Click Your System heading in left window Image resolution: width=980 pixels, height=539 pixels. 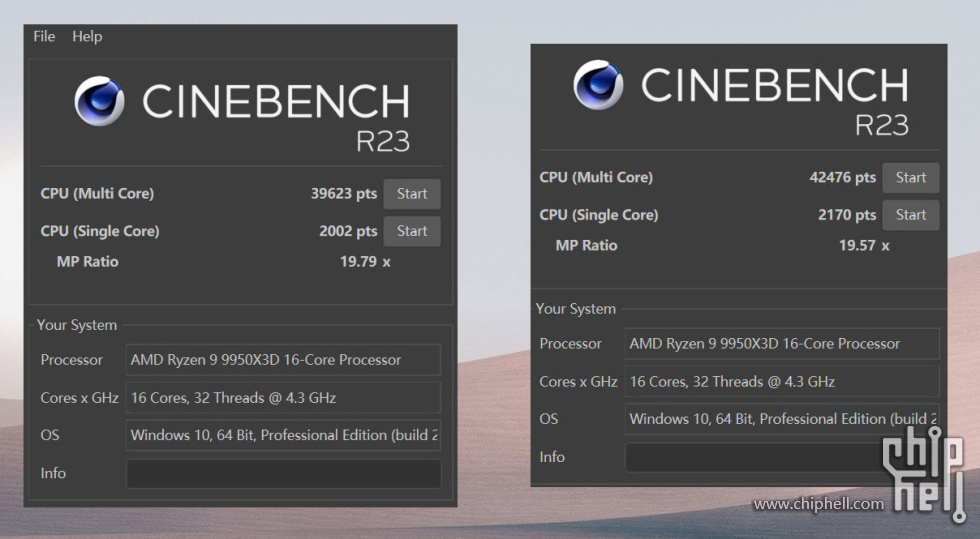(x=77, y=325)
